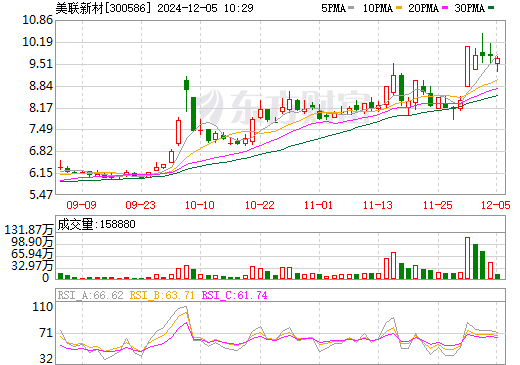520x365 pixels.
Task: Click the 5PMA legend label
Action: click(333, 8)
